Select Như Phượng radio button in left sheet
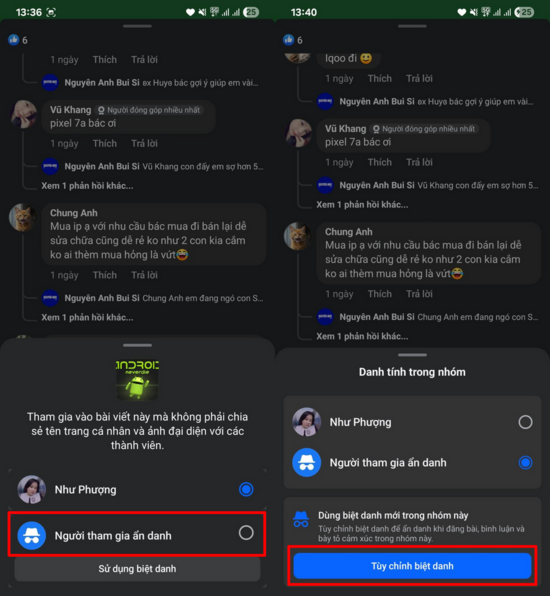Screen dimensions: 550x596 246,489
